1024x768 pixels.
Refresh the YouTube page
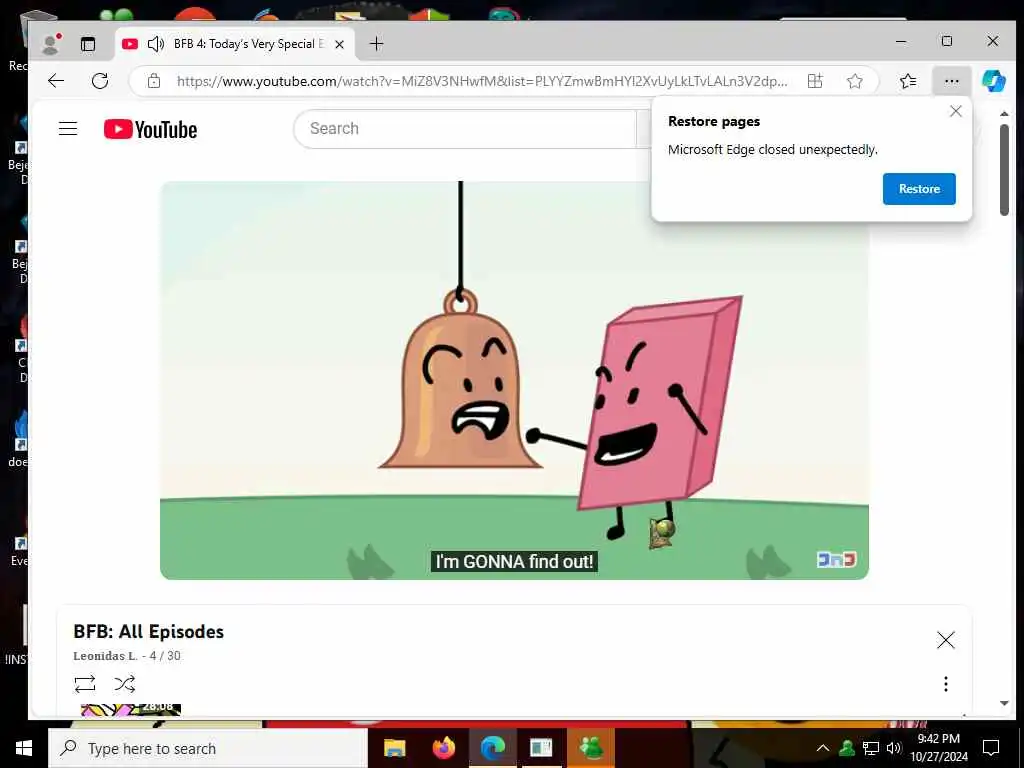point(100,81)
